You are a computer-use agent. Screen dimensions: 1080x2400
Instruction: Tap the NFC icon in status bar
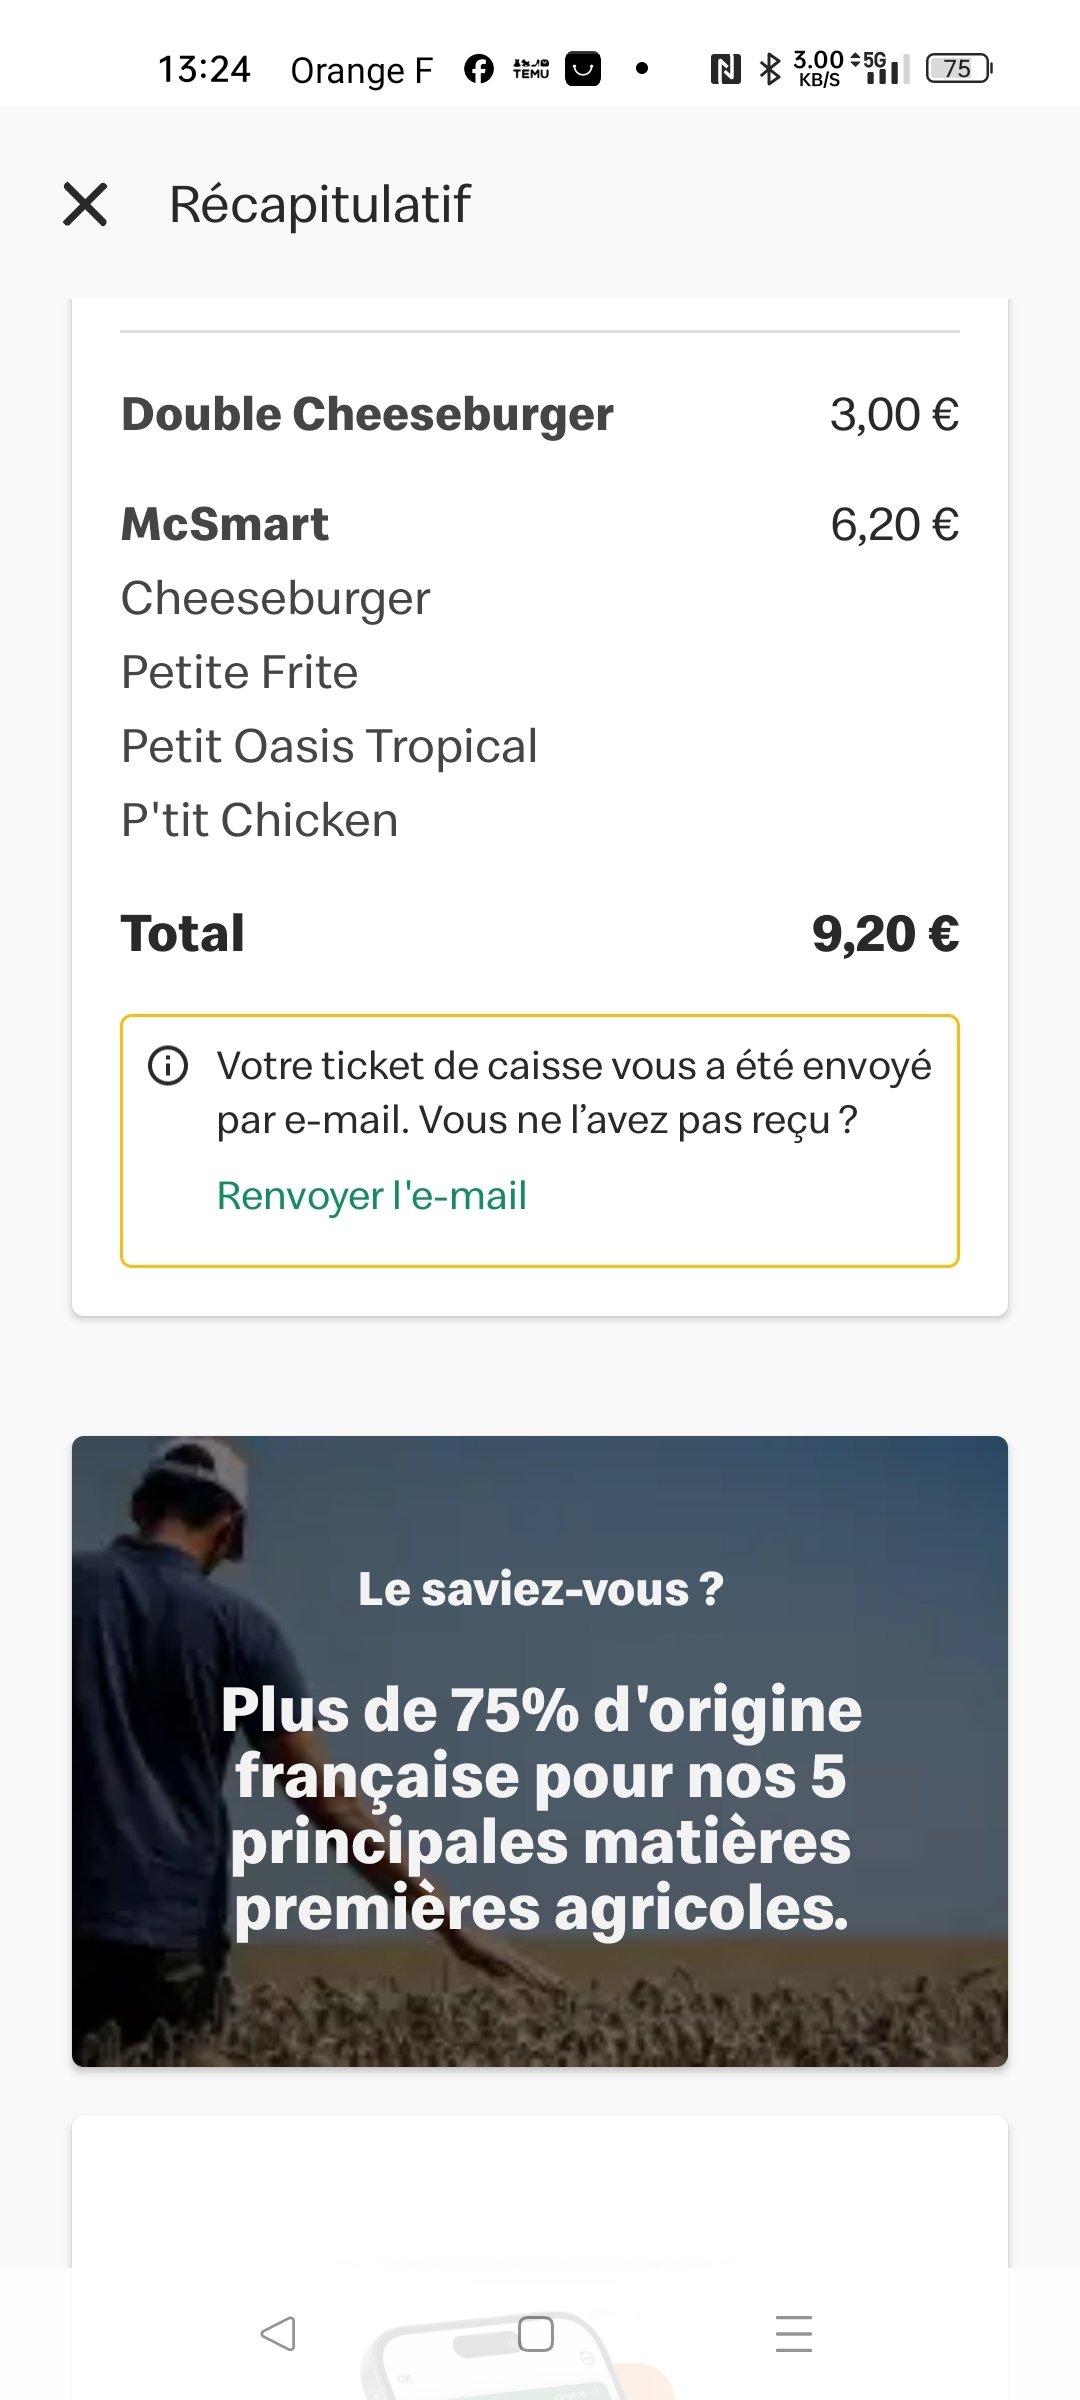coord(725,69)
